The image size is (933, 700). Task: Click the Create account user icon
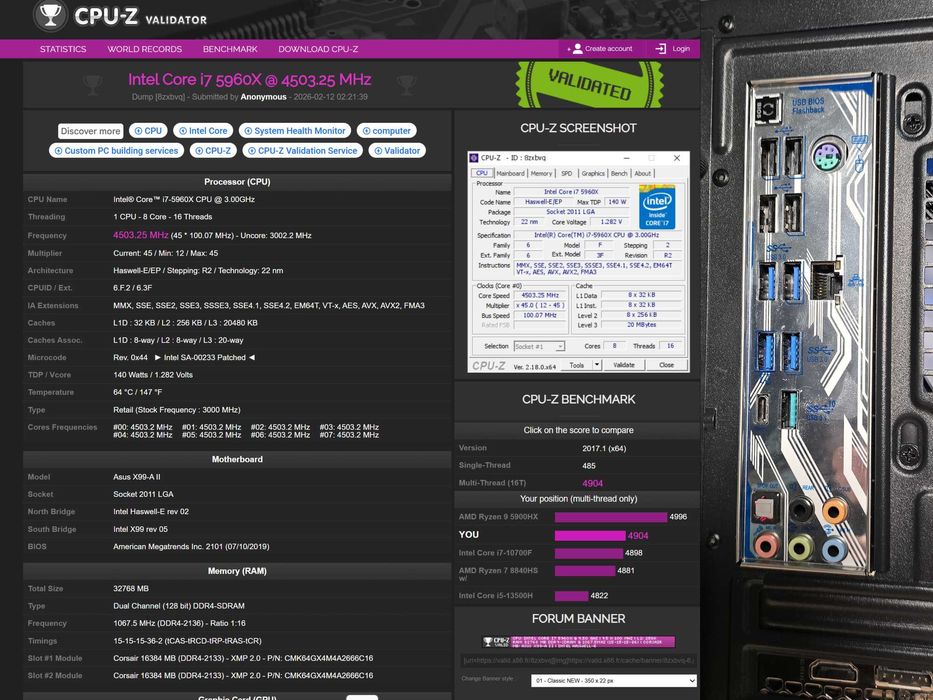click(x=577, y=49)
